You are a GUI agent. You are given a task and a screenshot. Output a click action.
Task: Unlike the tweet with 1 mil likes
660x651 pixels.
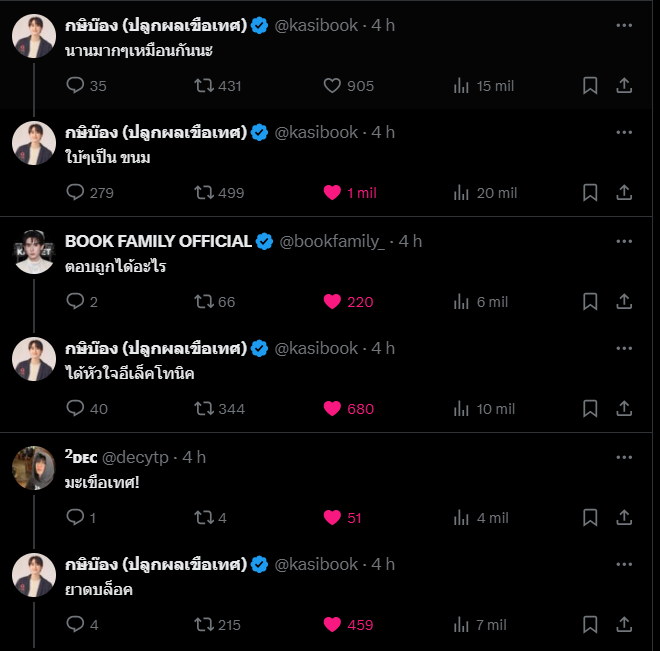[x=332, y=193]
